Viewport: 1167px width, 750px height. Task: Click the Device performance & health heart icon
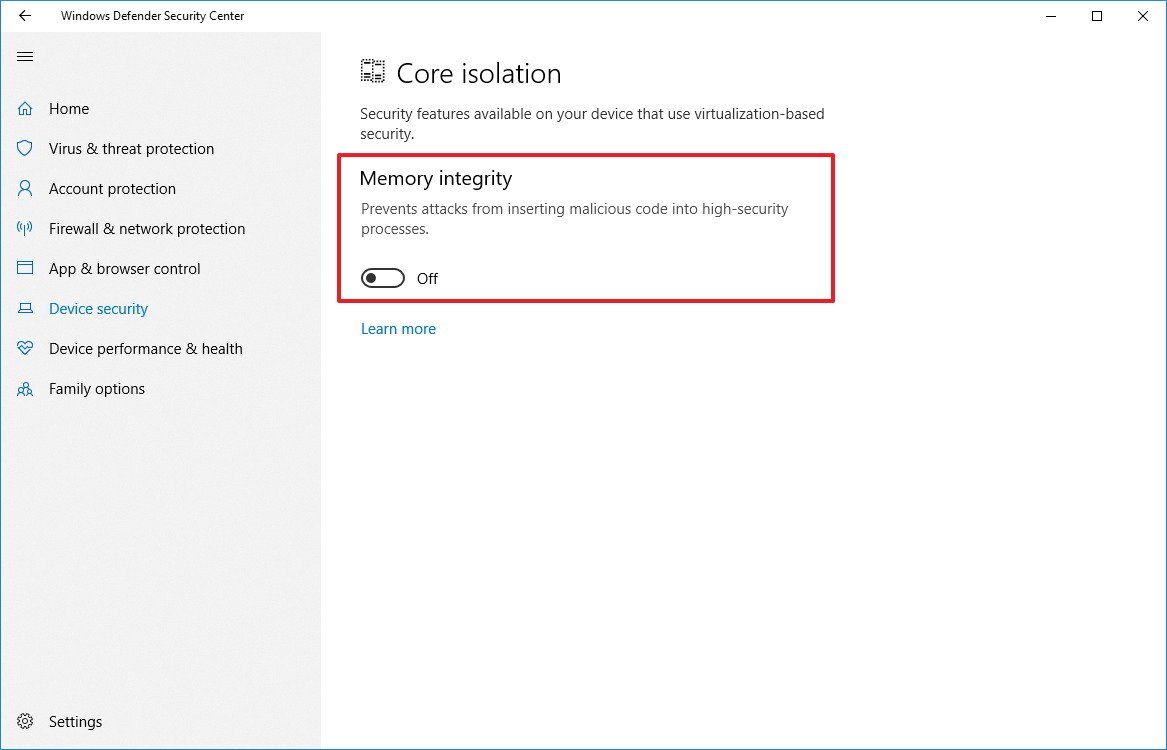(25, 348)
